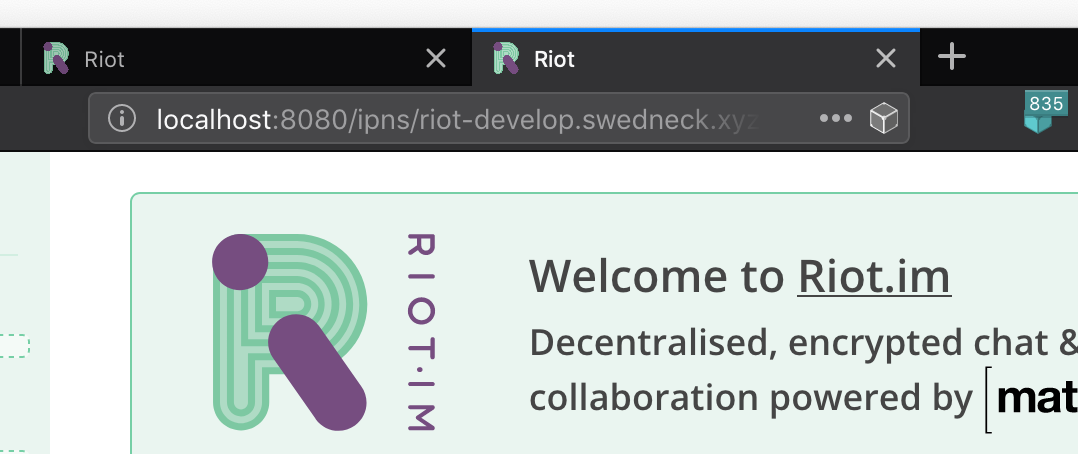
Task: Close the active Riot tab
Action: [x=886, y=58]
